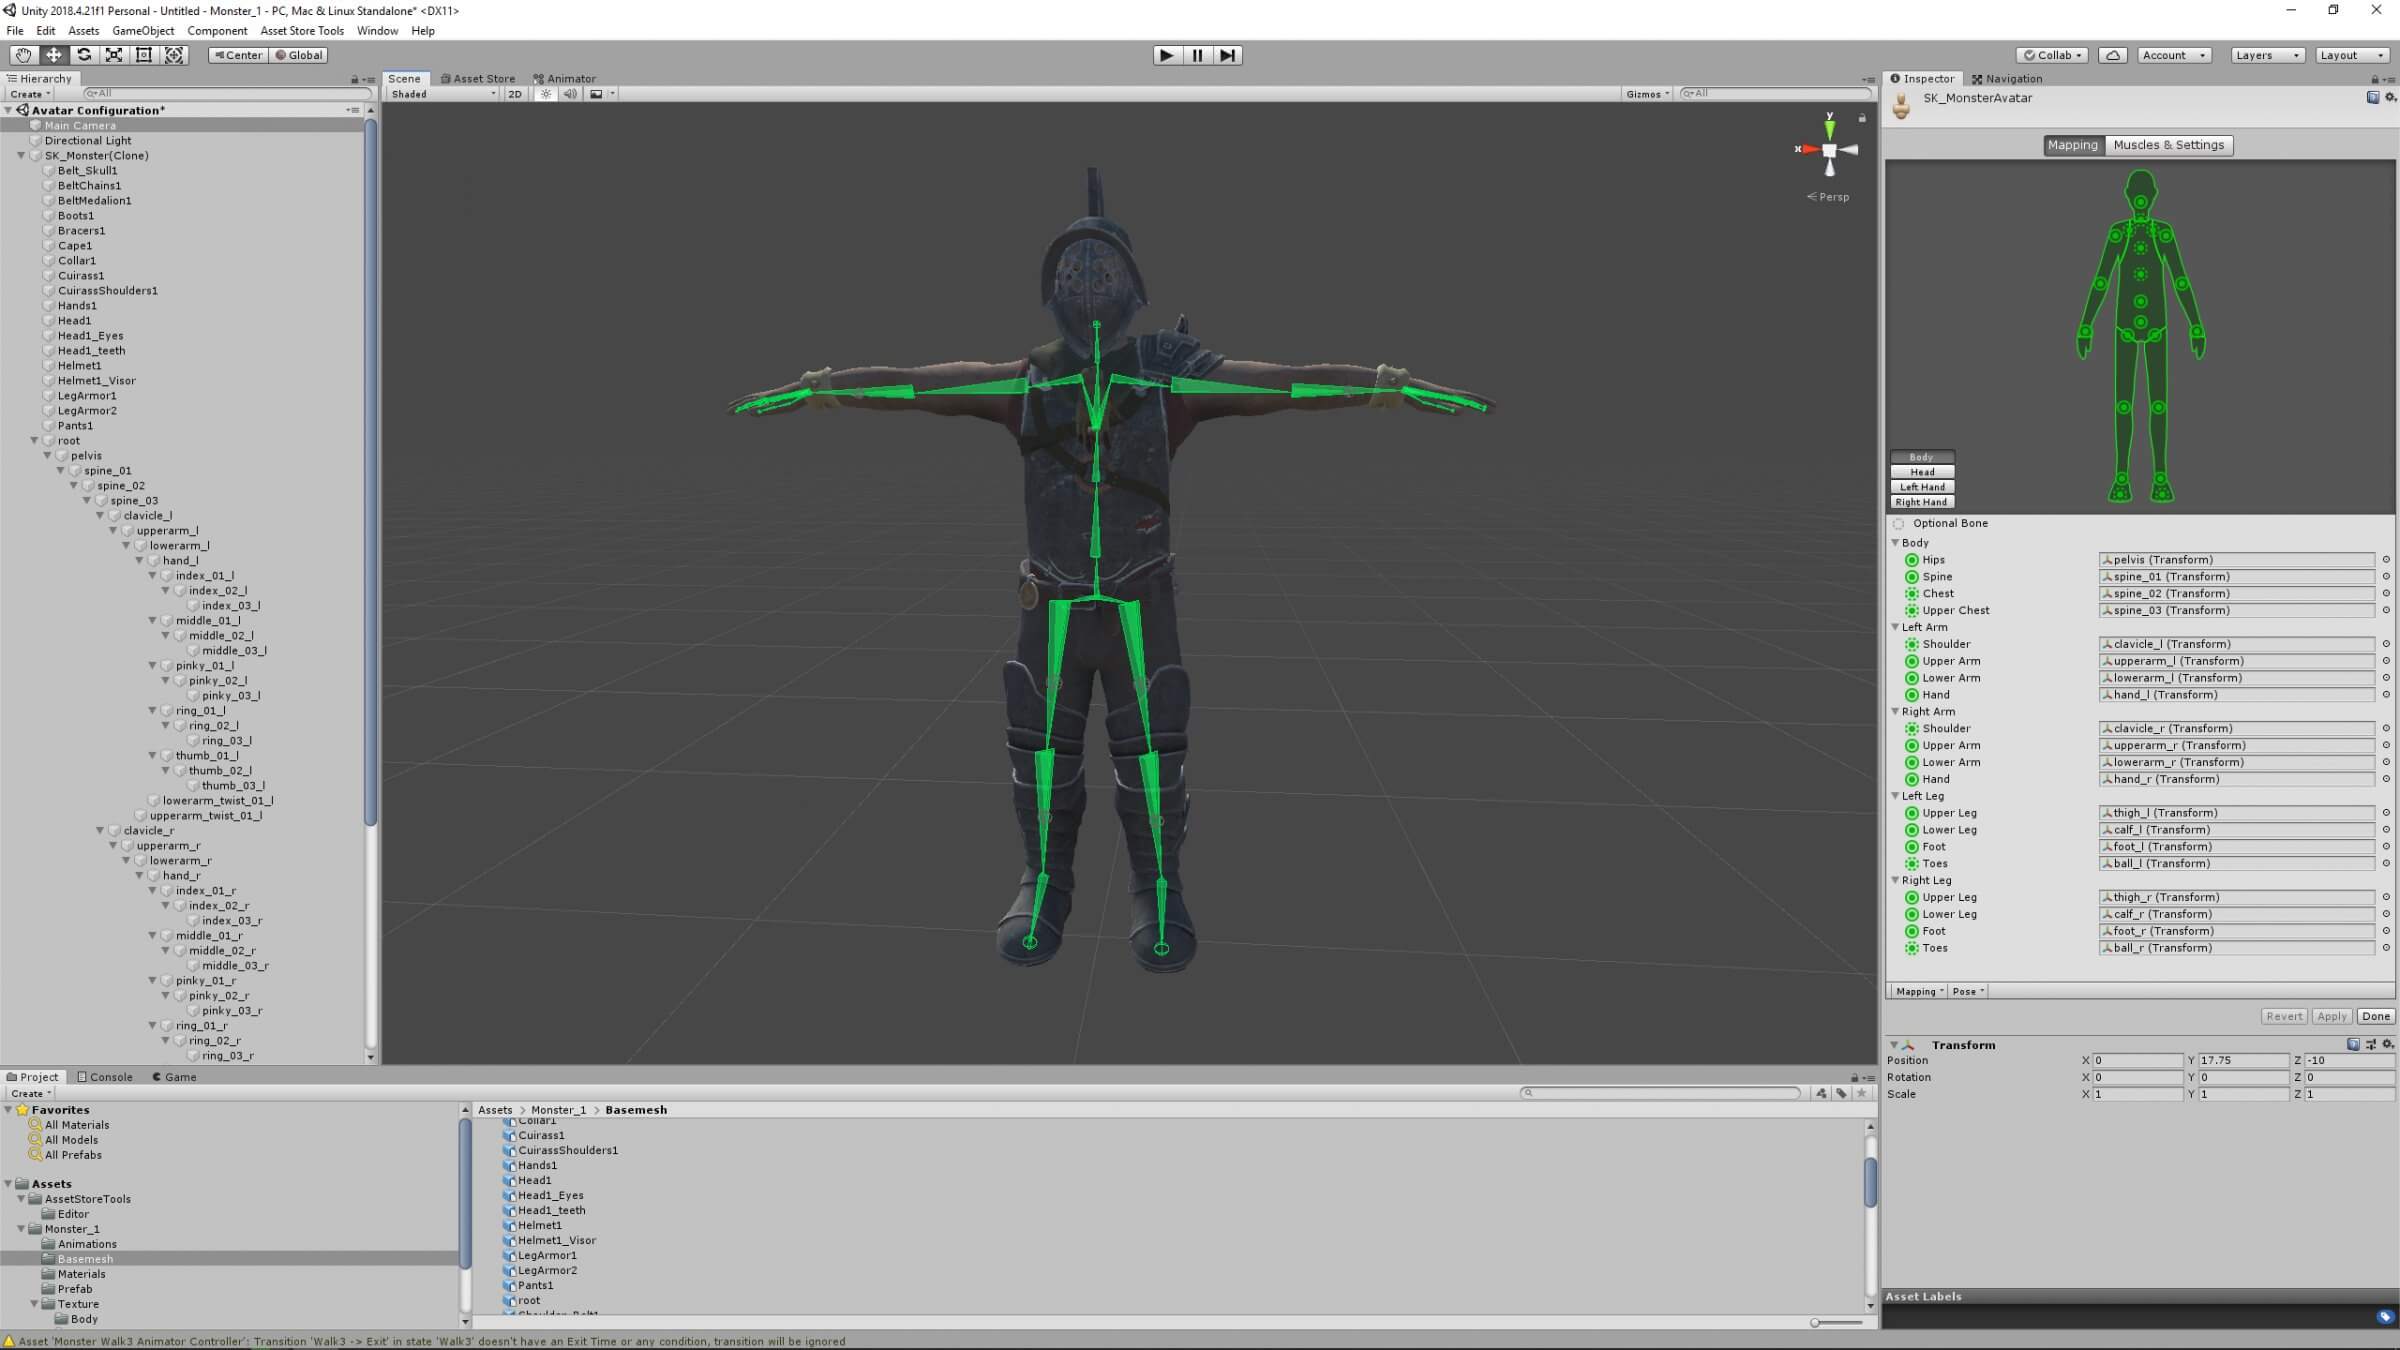2400x1350 pixels.
Task: Collapse the spine_03 hierarchy node
Action: 87,501
